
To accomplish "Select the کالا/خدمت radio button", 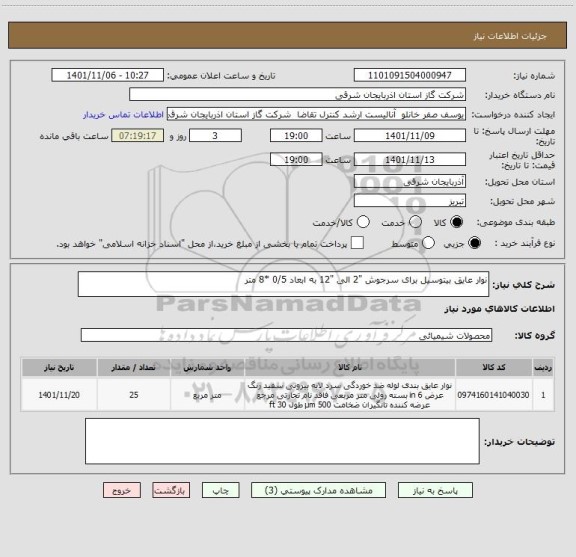I will [x=363, y=222].
